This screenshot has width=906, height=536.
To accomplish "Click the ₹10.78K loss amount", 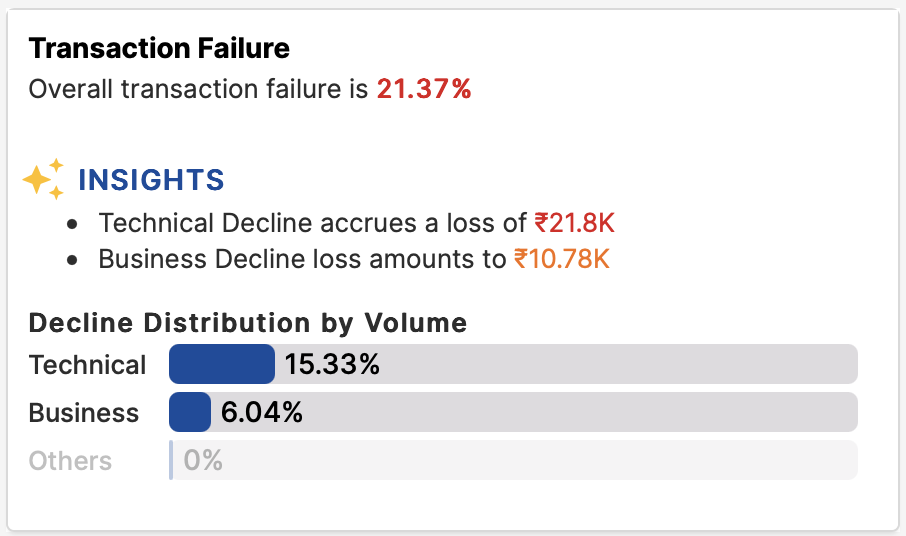I will point(561,260).
